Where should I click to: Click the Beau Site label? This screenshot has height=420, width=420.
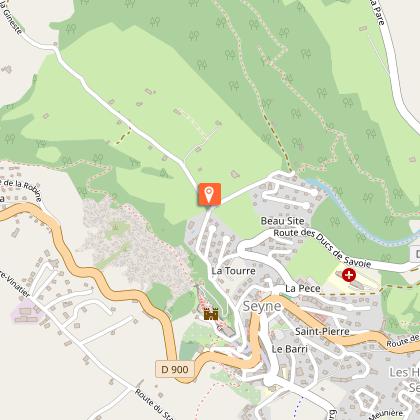[x=282, y=221]
